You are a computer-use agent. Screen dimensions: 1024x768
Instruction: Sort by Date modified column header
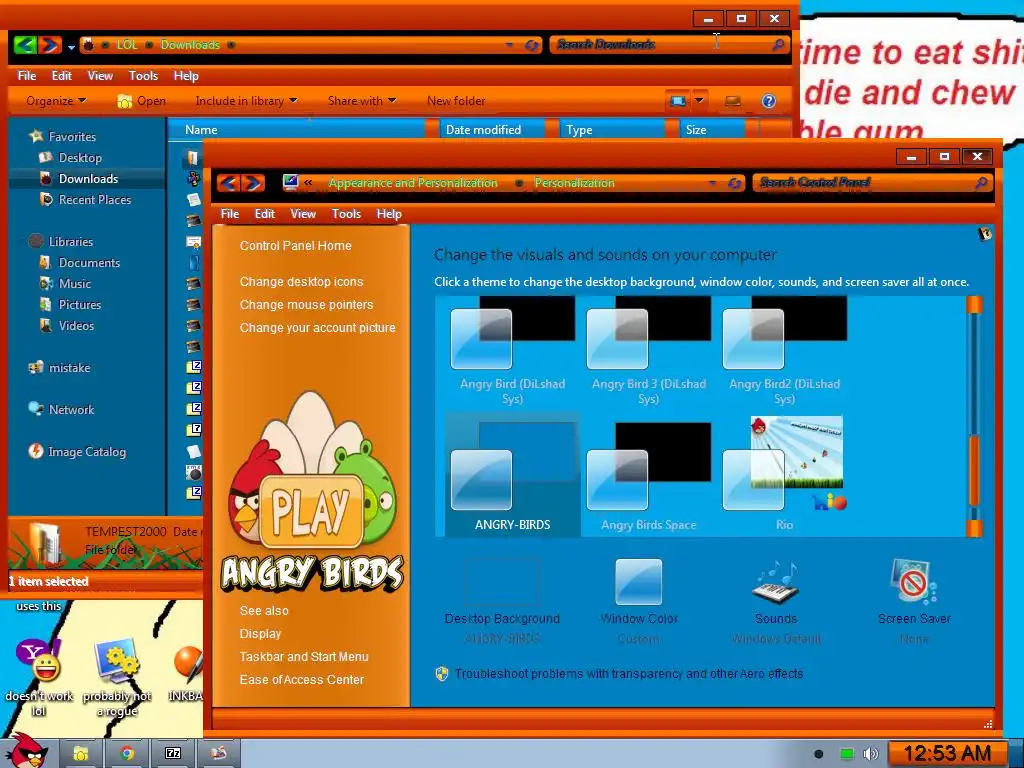pos(491,129)
